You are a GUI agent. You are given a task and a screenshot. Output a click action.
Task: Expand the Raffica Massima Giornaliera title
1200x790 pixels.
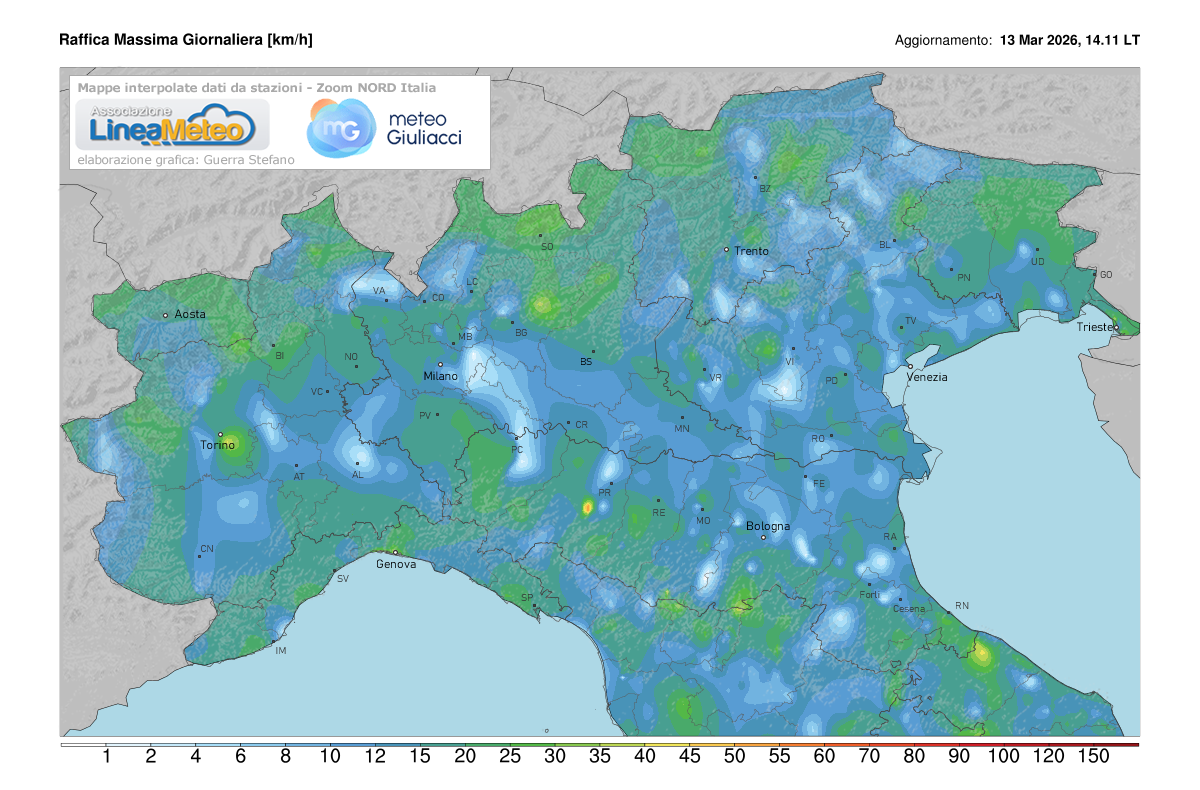click(x=186, y=39)
